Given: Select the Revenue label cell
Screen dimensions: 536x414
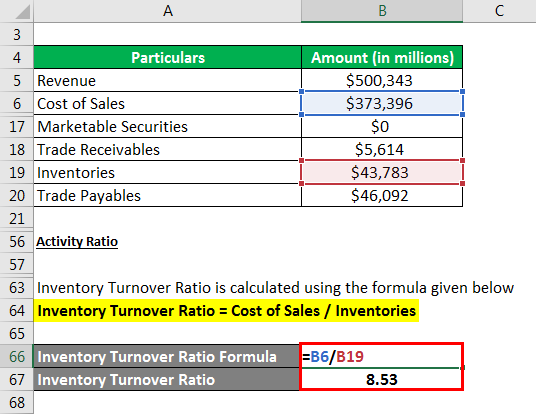Looking at the screenshot, I should pyautogui.click(x=168, y=81).
